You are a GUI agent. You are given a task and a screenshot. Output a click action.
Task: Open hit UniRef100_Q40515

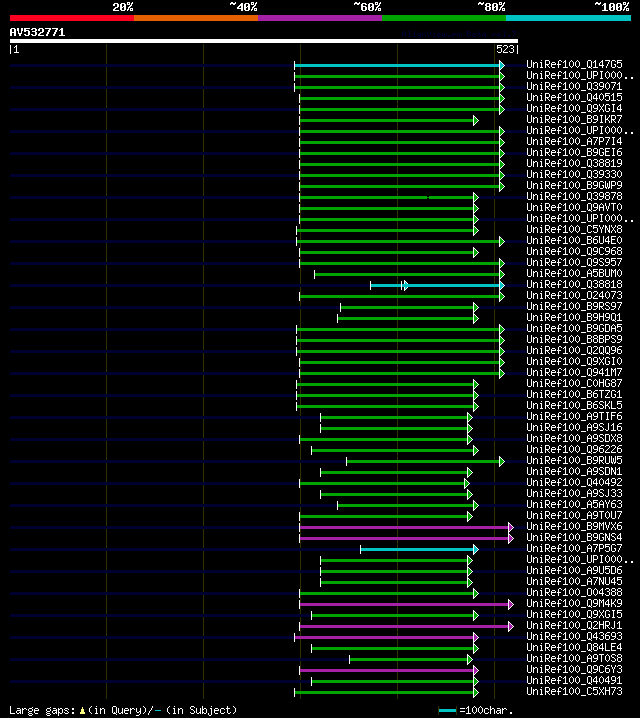pyautogui.click(x=574, y=97)
